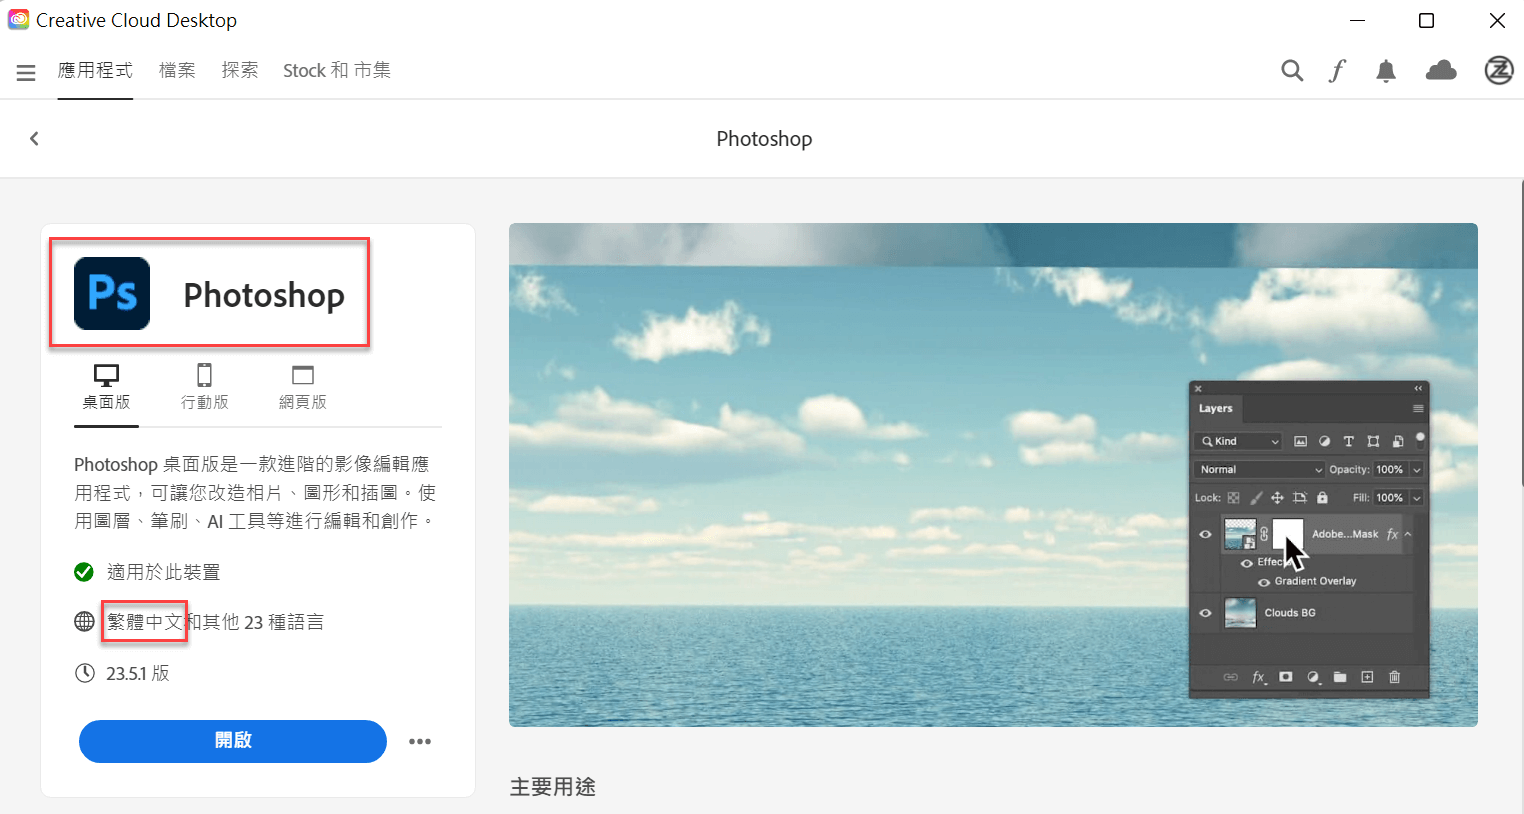Open the hamburger navigation menu

pyautogui.click(x=26, y=72)
